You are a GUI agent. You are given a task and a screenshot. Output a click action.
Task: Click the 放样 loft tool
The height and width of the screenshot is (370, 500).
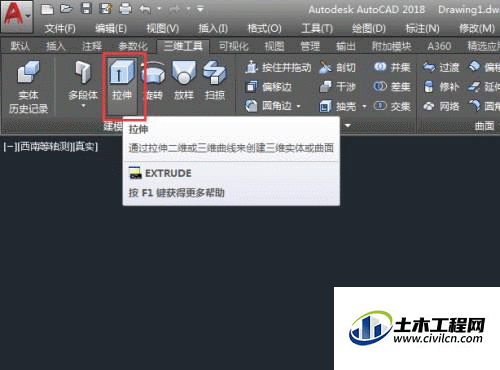184,80
